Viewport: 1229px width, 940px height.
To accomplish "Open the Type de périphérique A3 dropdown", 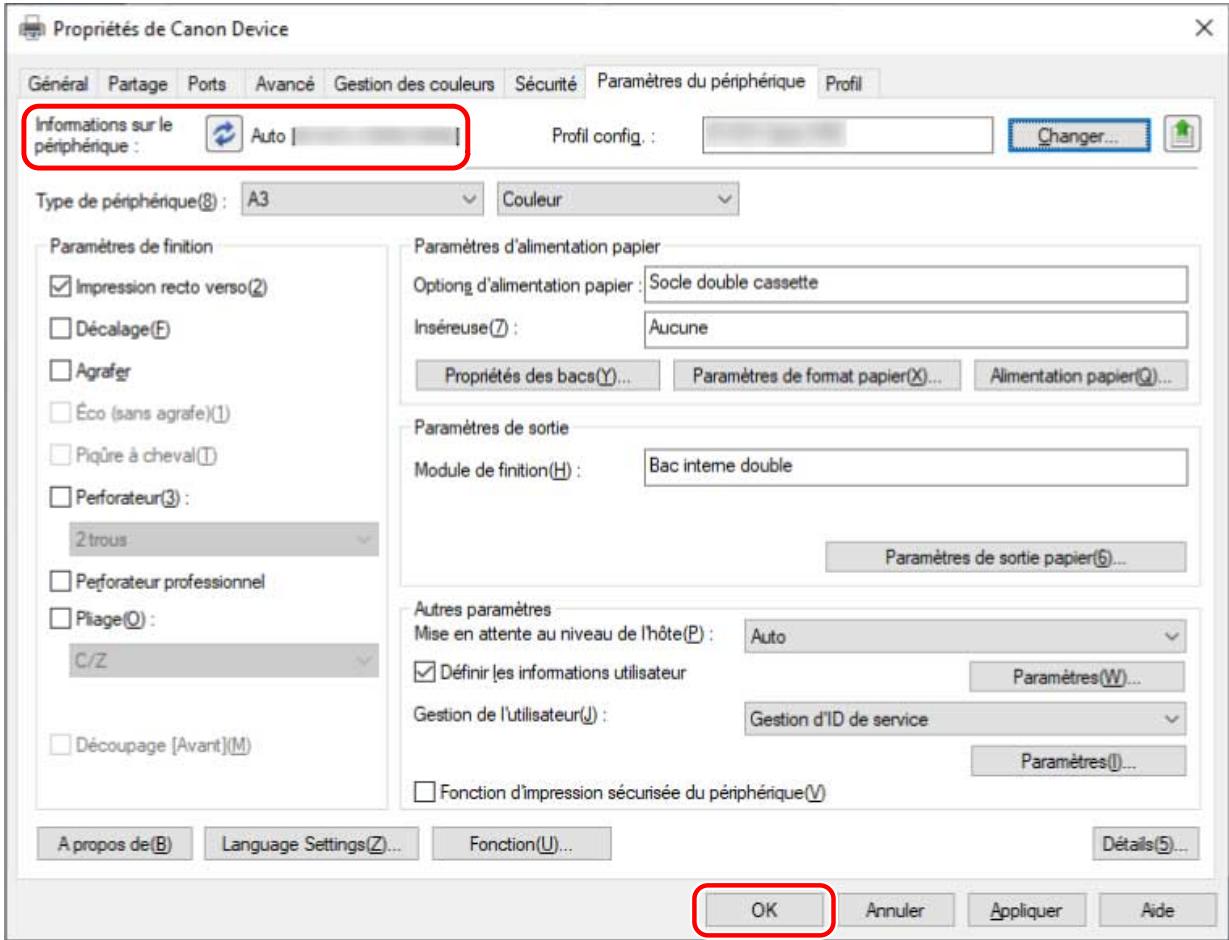I will pyautogui.click(x=363, y=200).
